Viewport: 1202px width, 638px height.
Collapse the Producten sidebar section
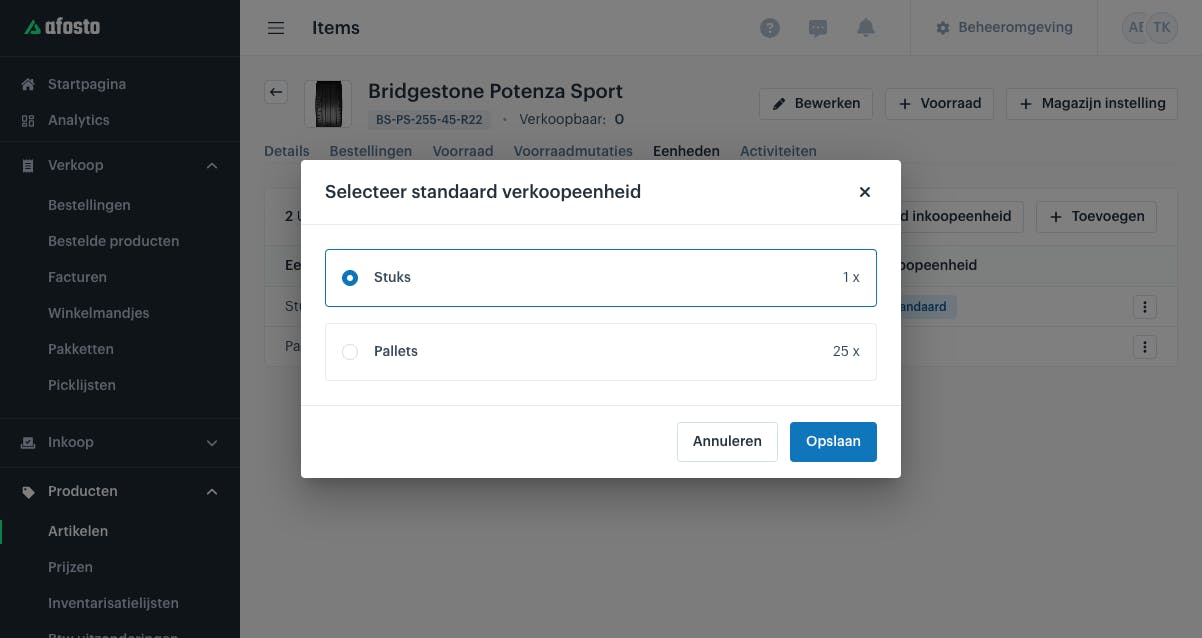click(212, 492)
